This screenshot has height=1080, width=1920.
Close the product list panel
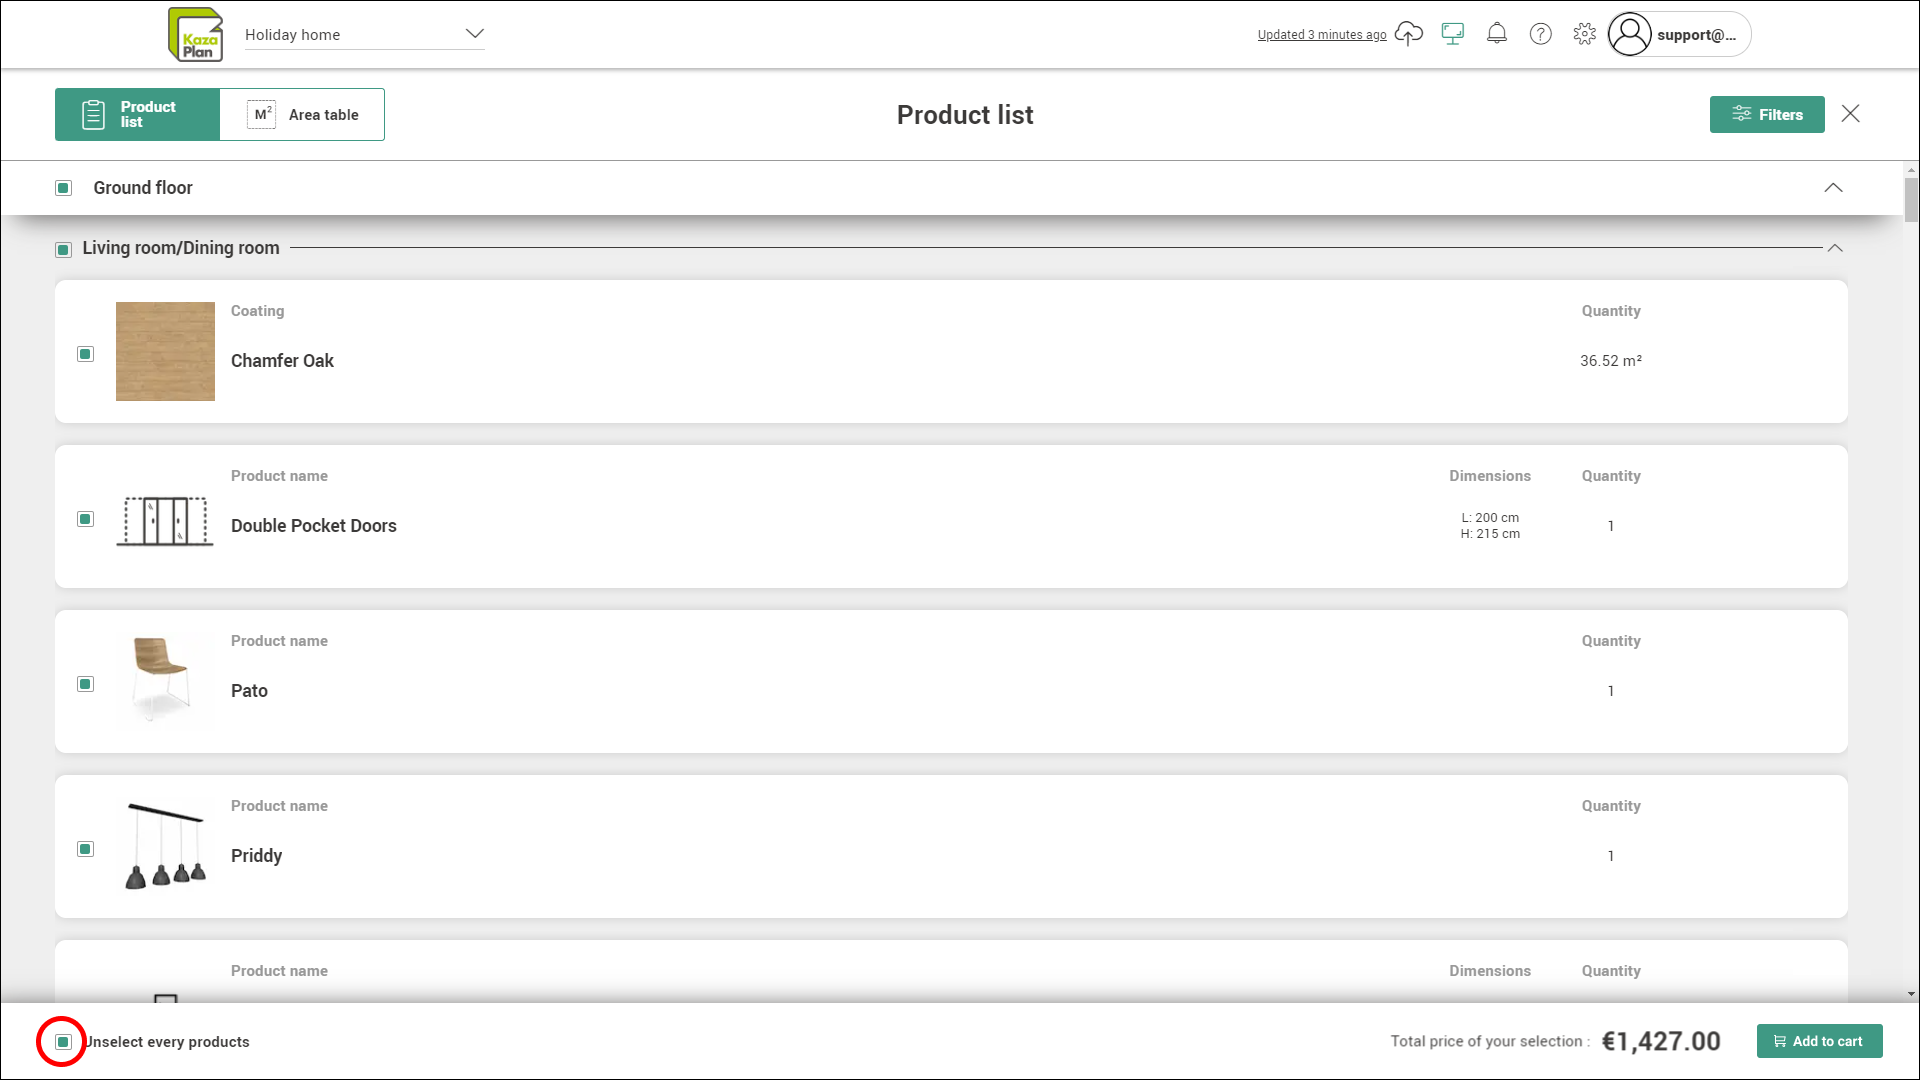(x=1851, y=114)
